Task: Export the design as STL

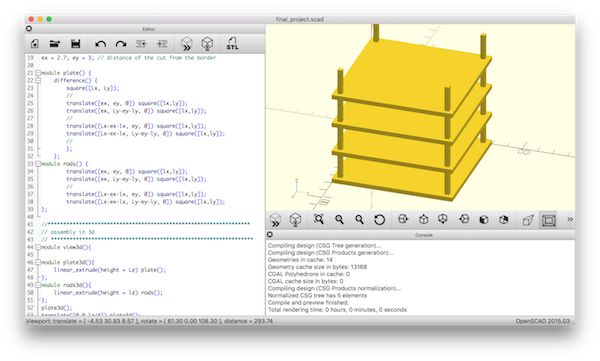Action: click(232, 44)
